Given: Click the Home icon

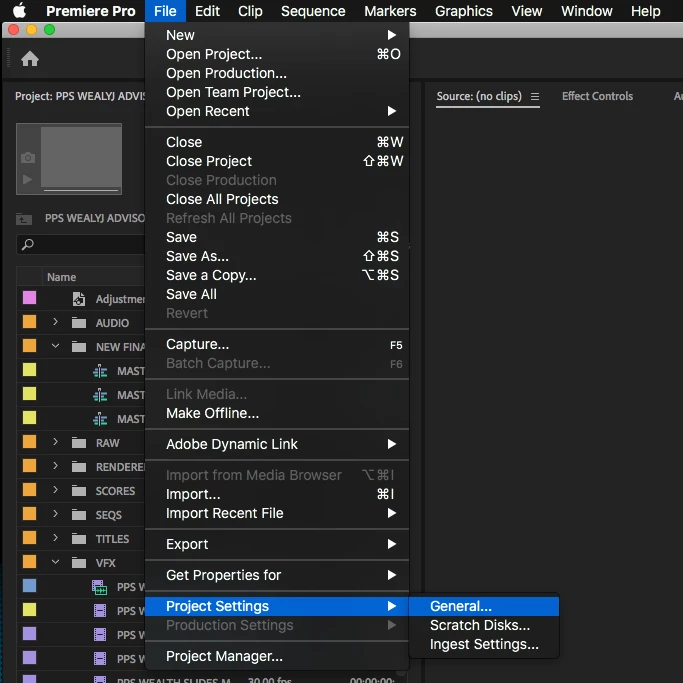Looking at the screenshot, I should click(x=30, y=58).
